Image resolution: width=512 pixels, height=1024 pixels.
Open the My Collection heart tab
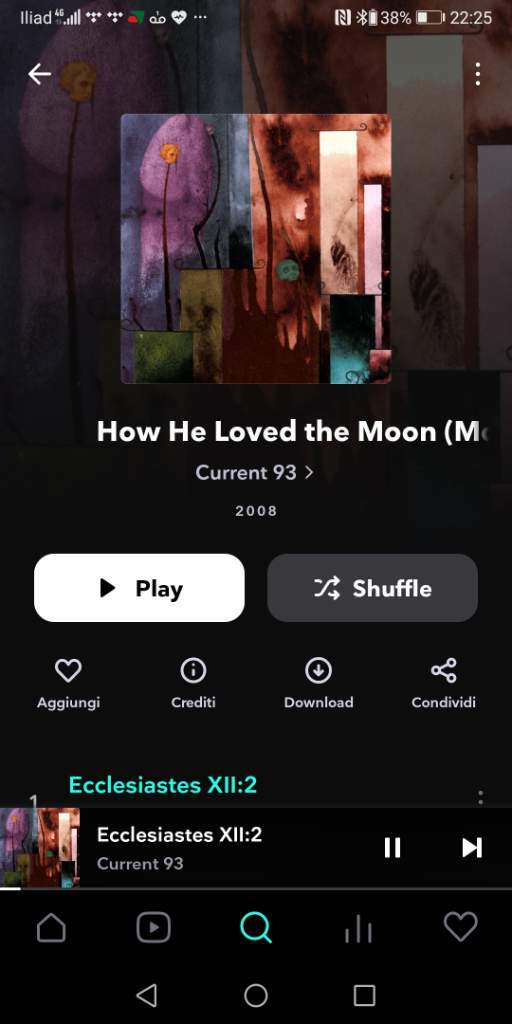tap(460, 927)
